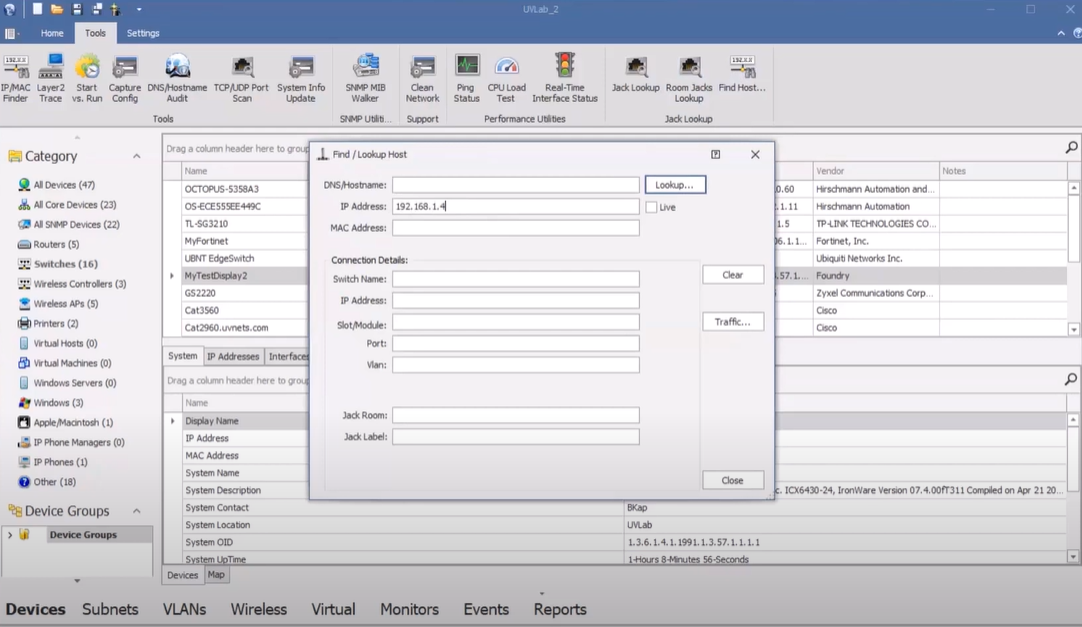Viewport: 1082px width, 627px height.
Task: Open the SNMP MIB Walker
Action: (366, 79)
